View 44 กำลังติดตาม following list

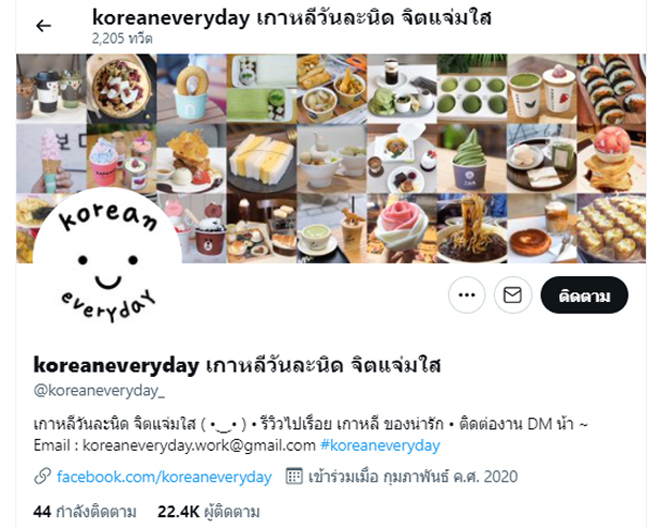tap(85, 512)
